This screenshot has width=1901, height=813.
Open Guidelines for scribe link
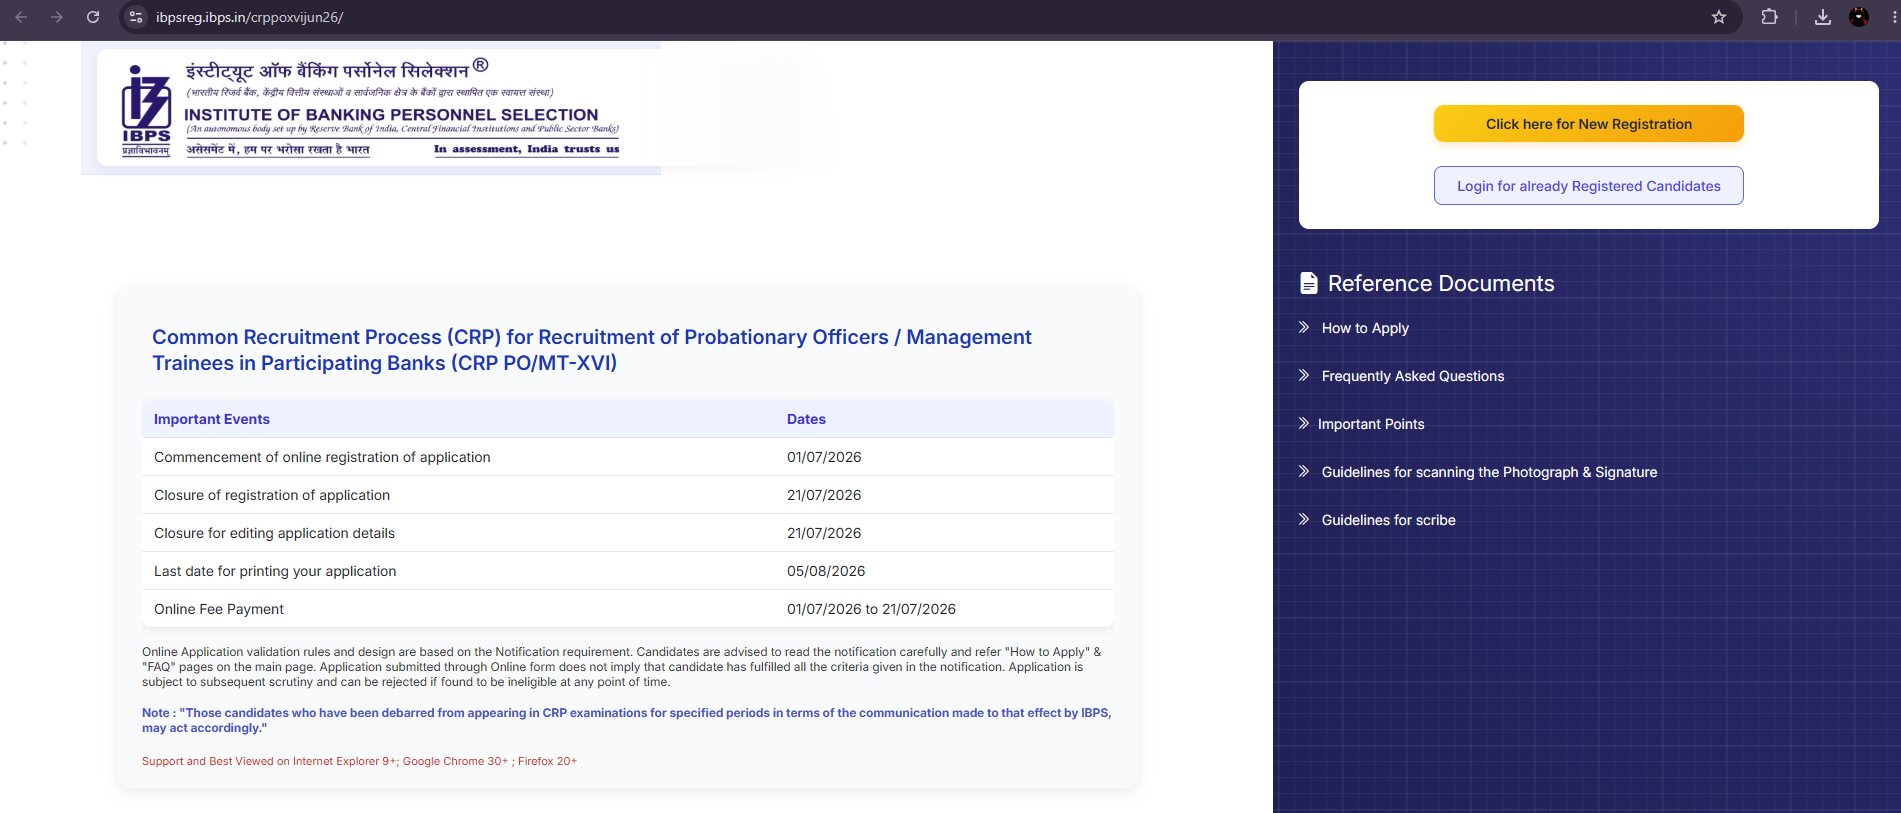pos(1388,520)
